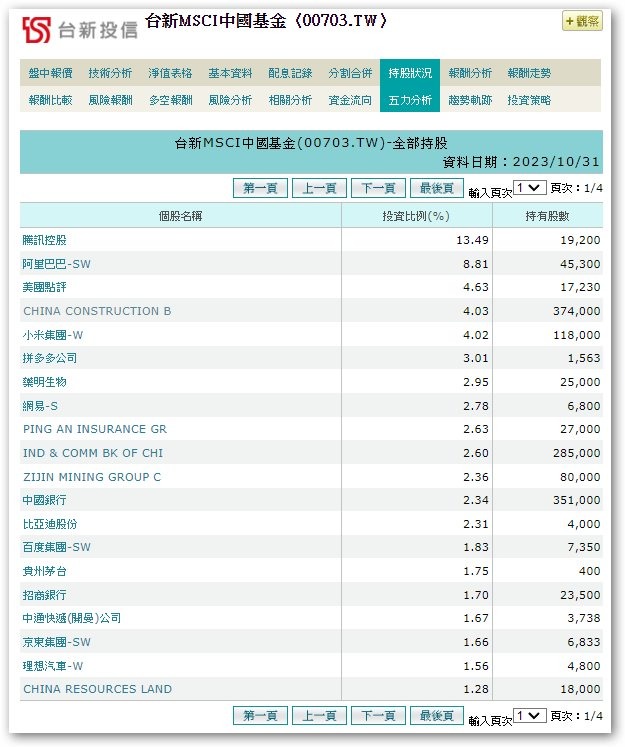Open the 技術分析 tab
This screenshot has width=625, height=747.
click(x=110, y=73)
